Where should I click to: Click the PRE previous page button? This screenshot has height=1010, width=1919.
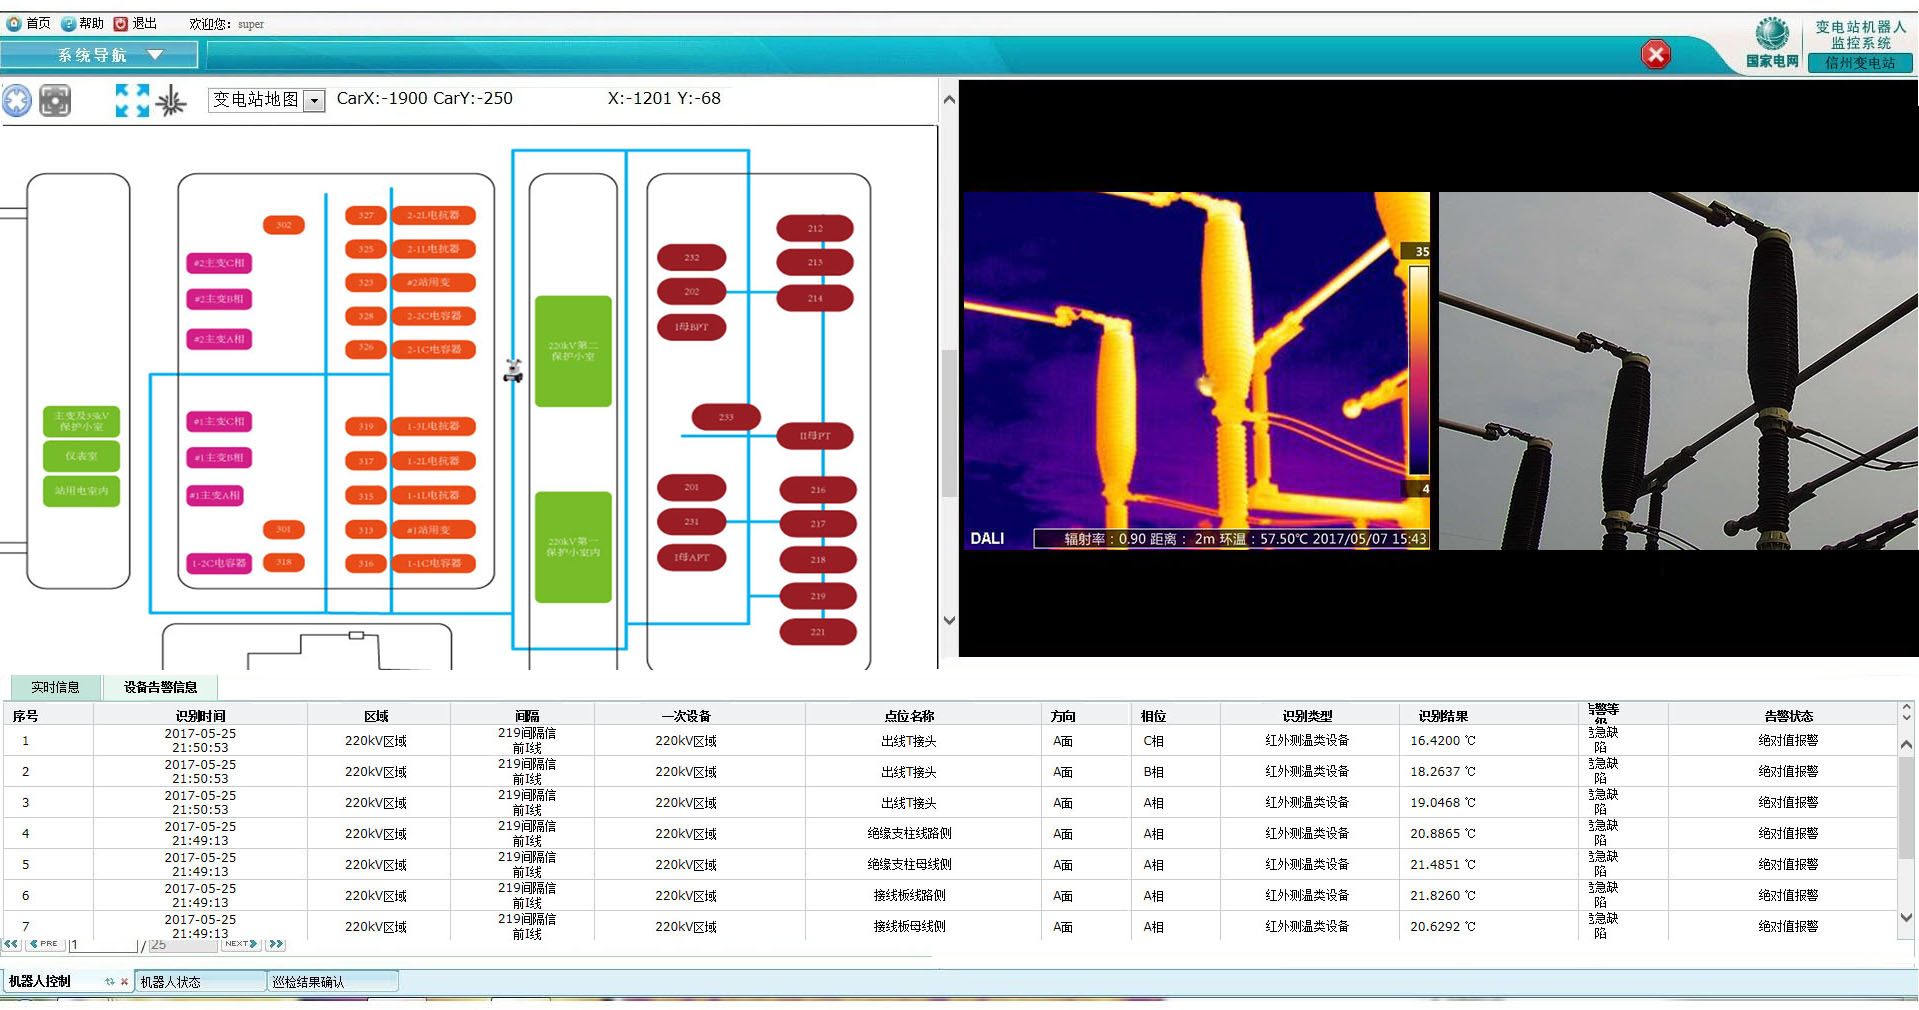[x=44, y=944]
